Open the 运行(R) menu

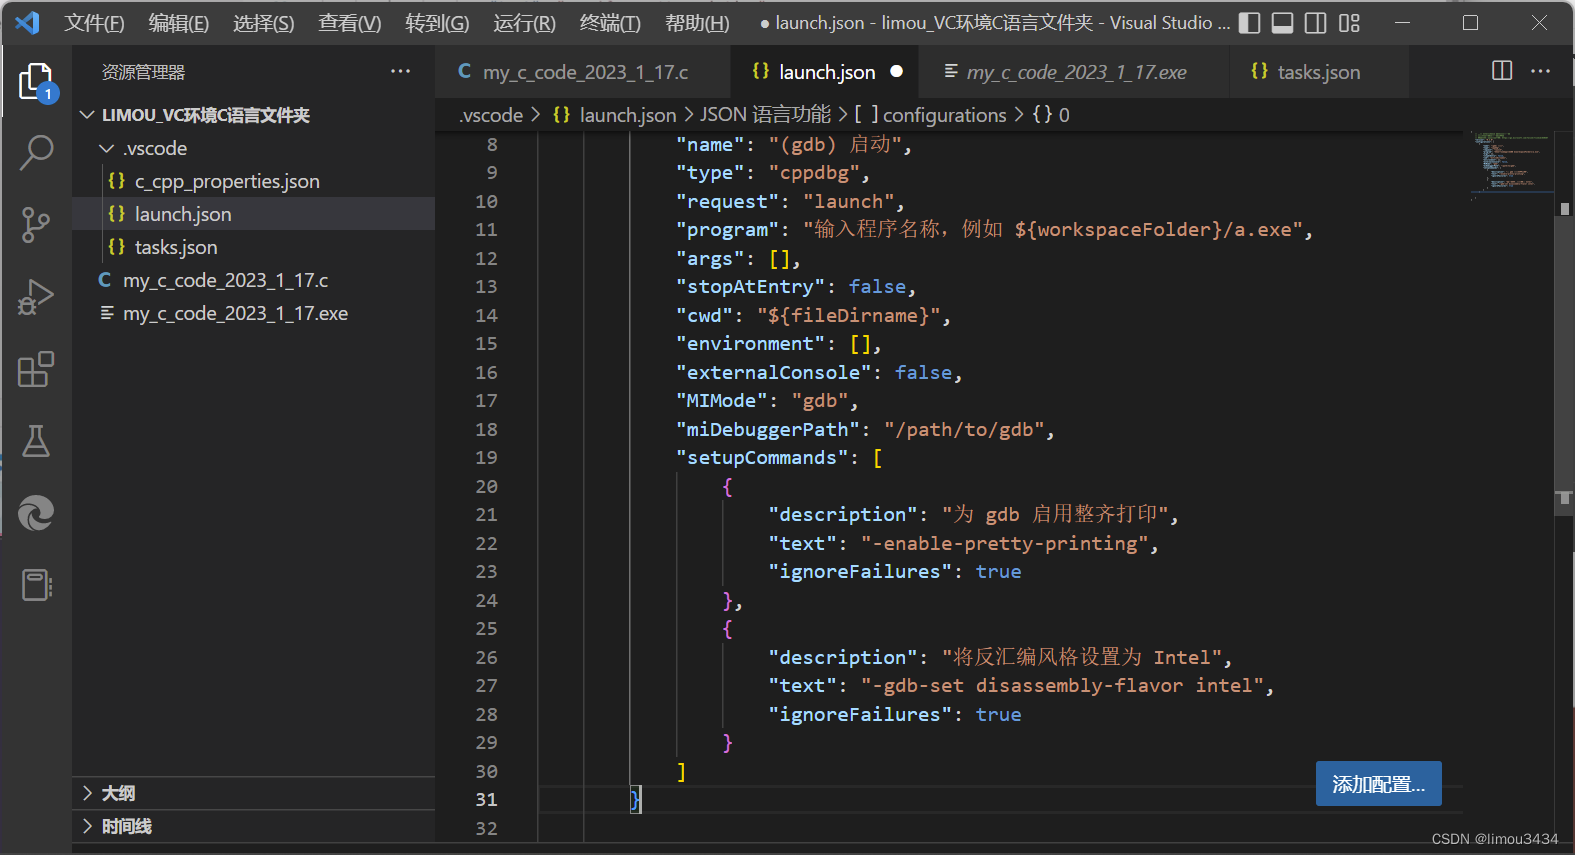coord(524,23)
